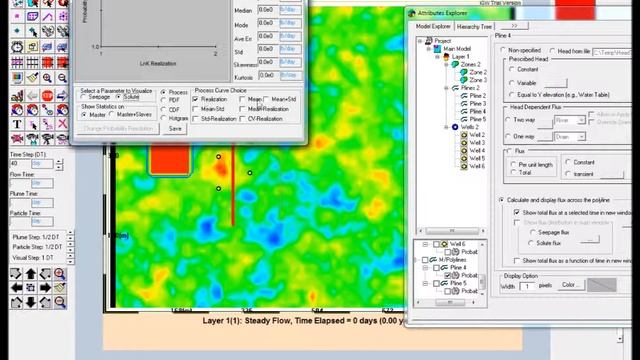
Task: Tick the CV-Realization checkbox
Action: 242,119
